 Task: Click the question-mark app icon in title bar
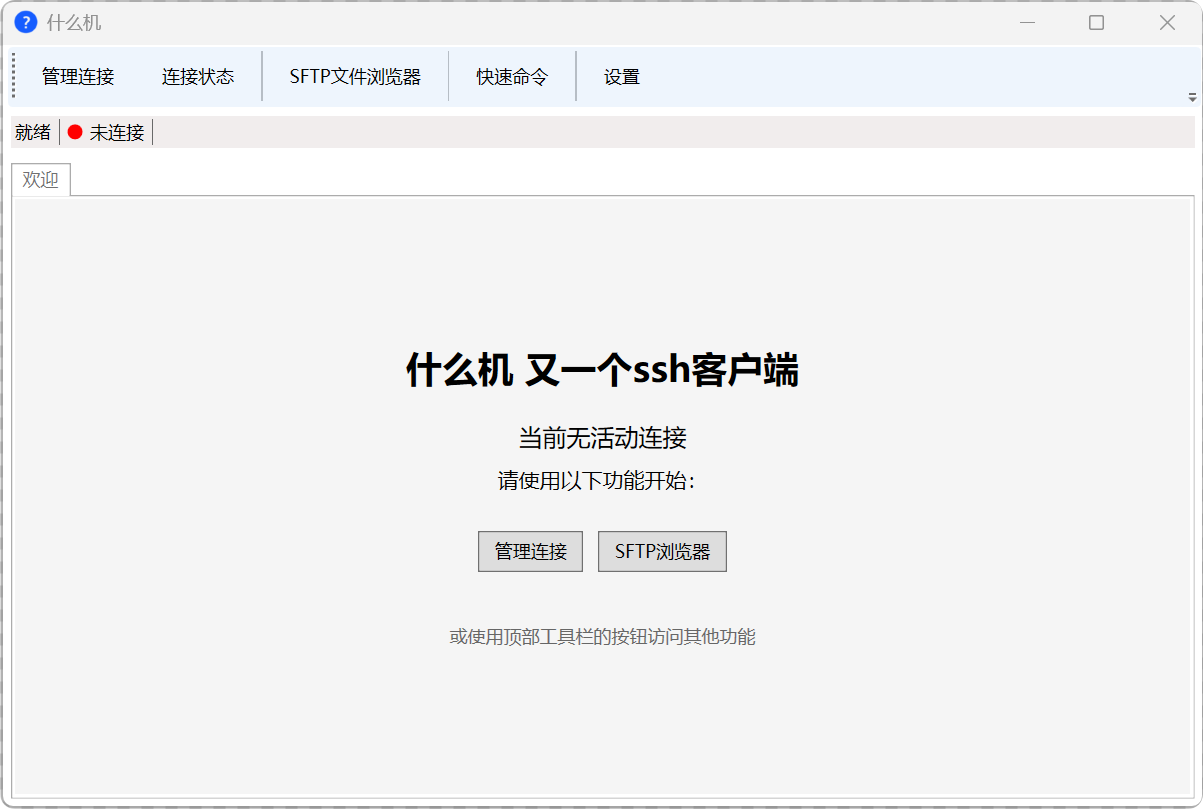25,22
